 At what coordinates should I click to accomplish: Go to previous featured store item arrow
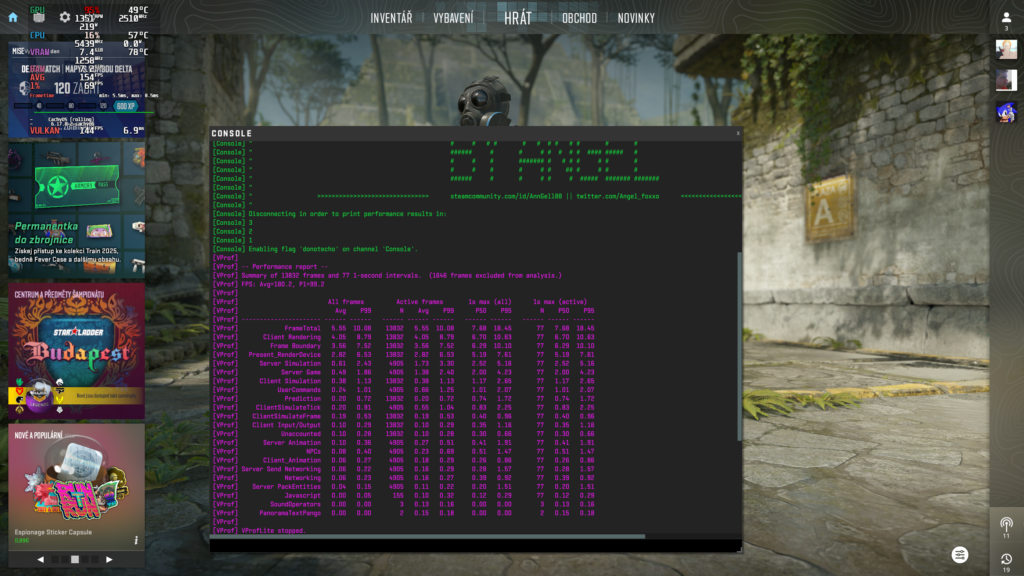tap(41, 560)
